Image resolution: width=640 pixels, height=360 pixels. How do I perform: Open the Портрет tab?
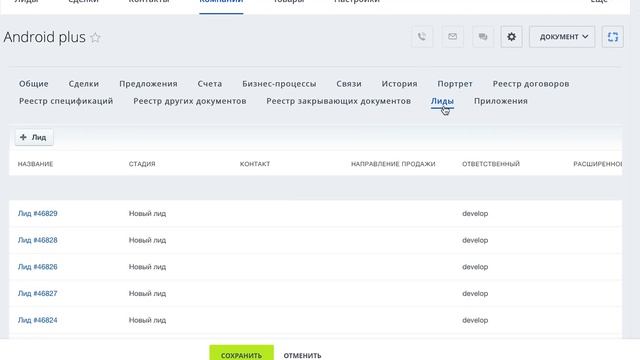pos(455,84)
